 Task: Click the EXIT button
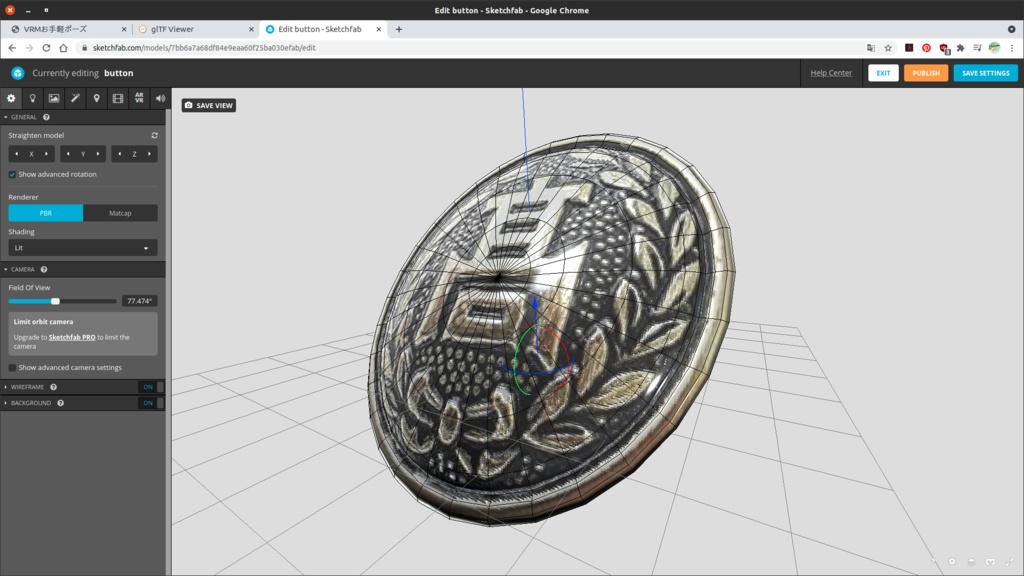(883, 73)
